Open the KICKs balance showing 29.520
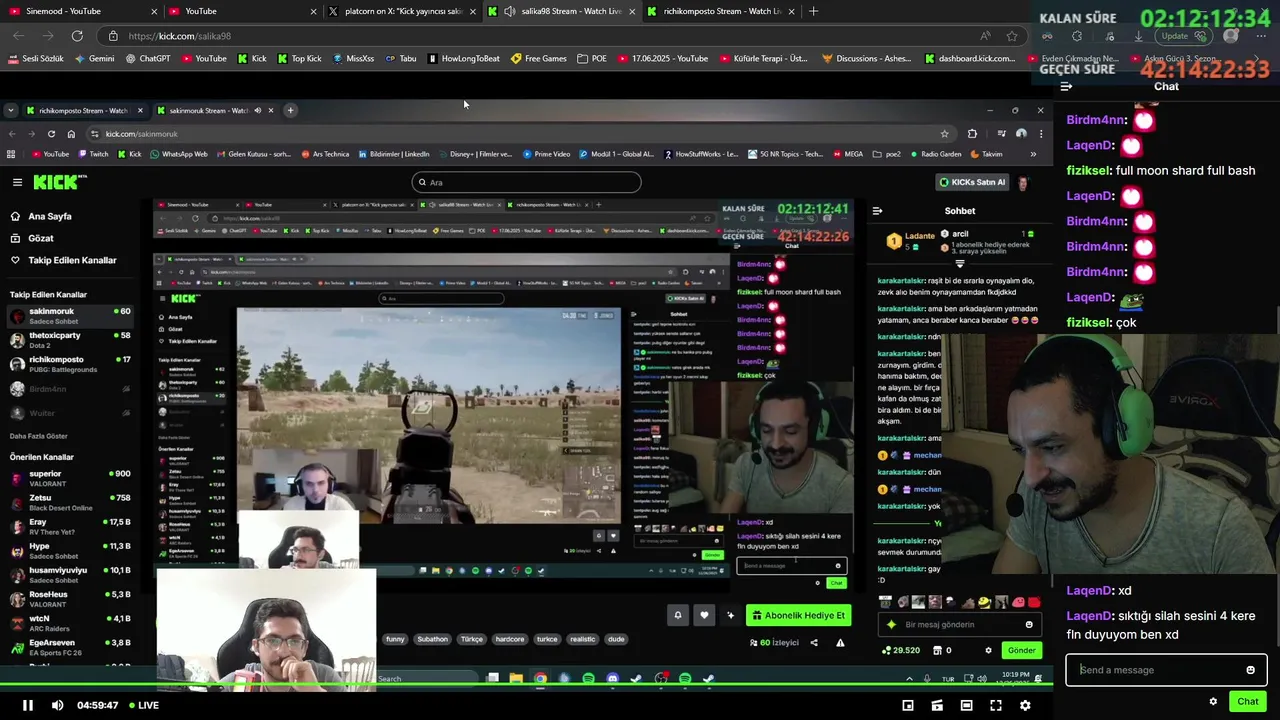 tap(900, 650)
